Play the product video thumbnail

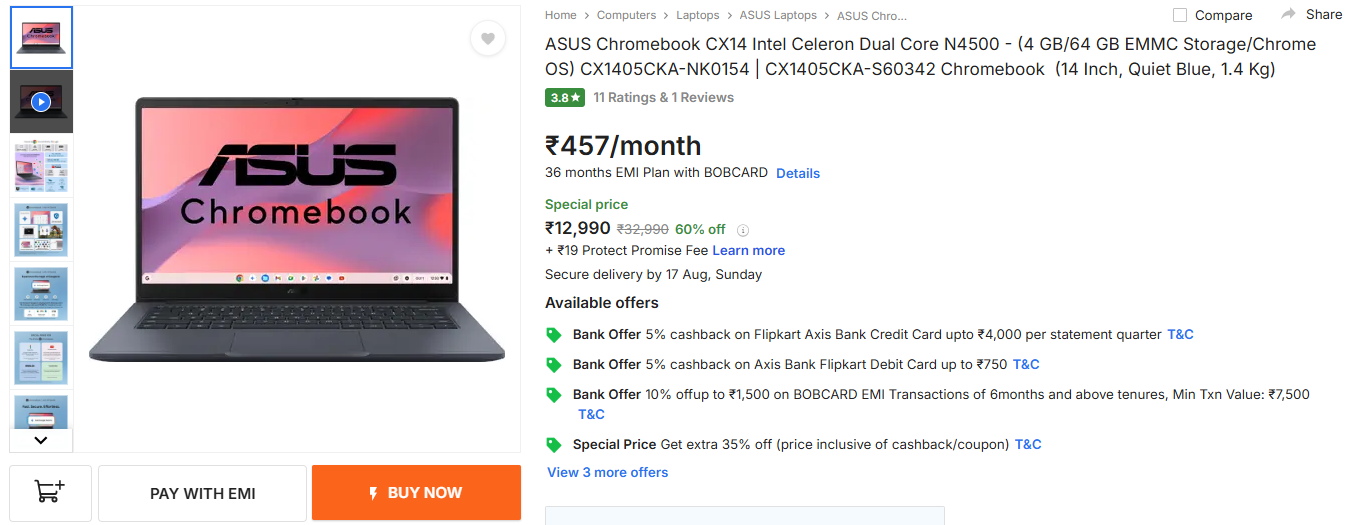[x=41, y=102]
